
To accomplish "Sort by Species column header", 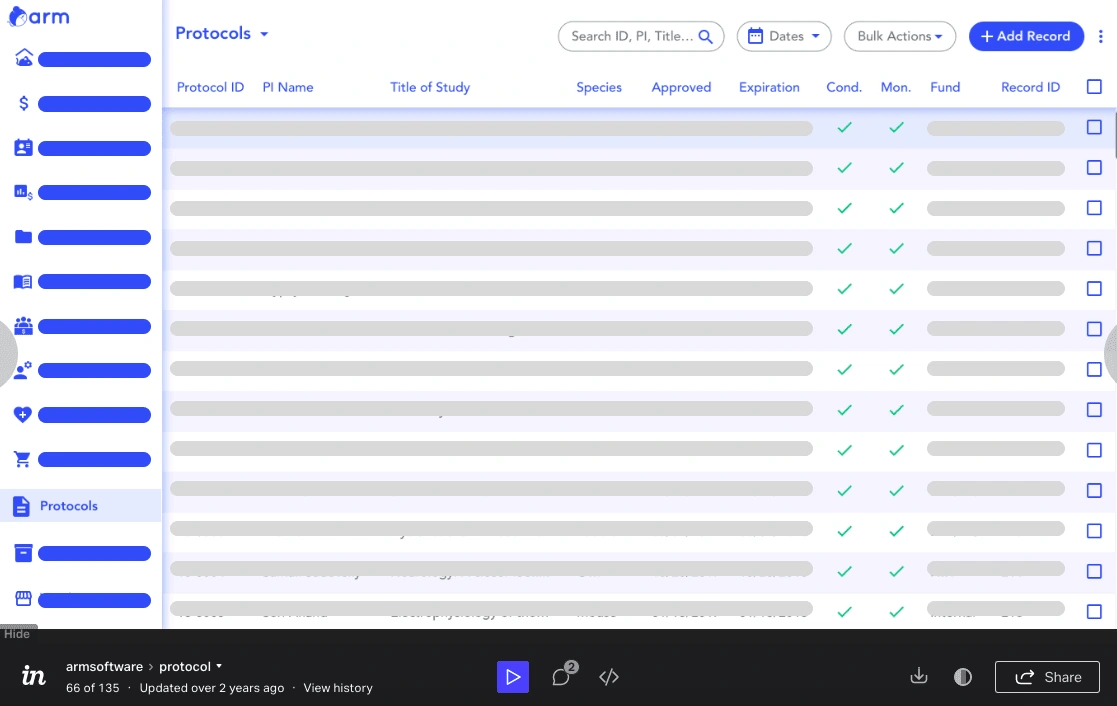I will point(599,87).
